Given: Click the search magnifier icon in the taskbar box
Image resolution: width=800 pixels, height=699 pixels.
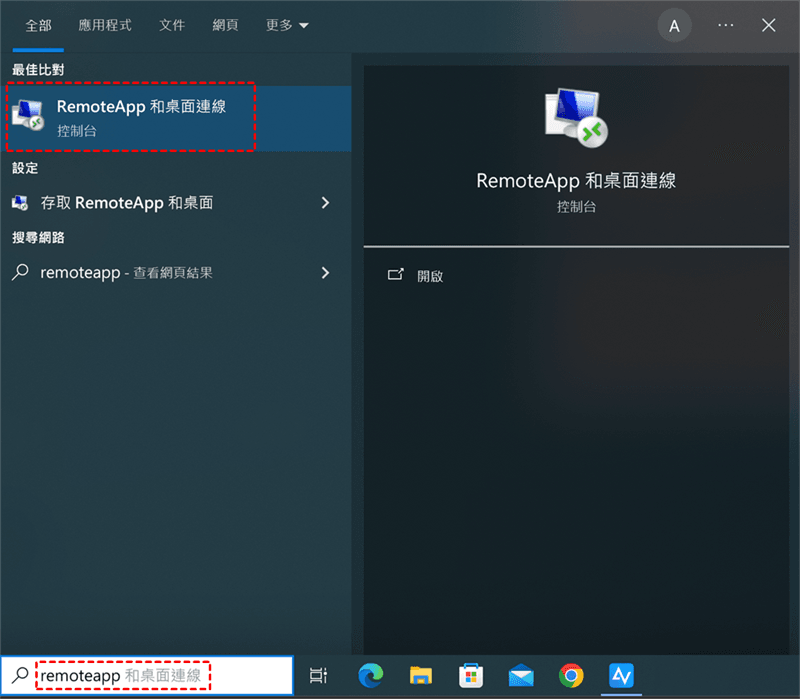Looking at the screenshot, I should point(20,676).
